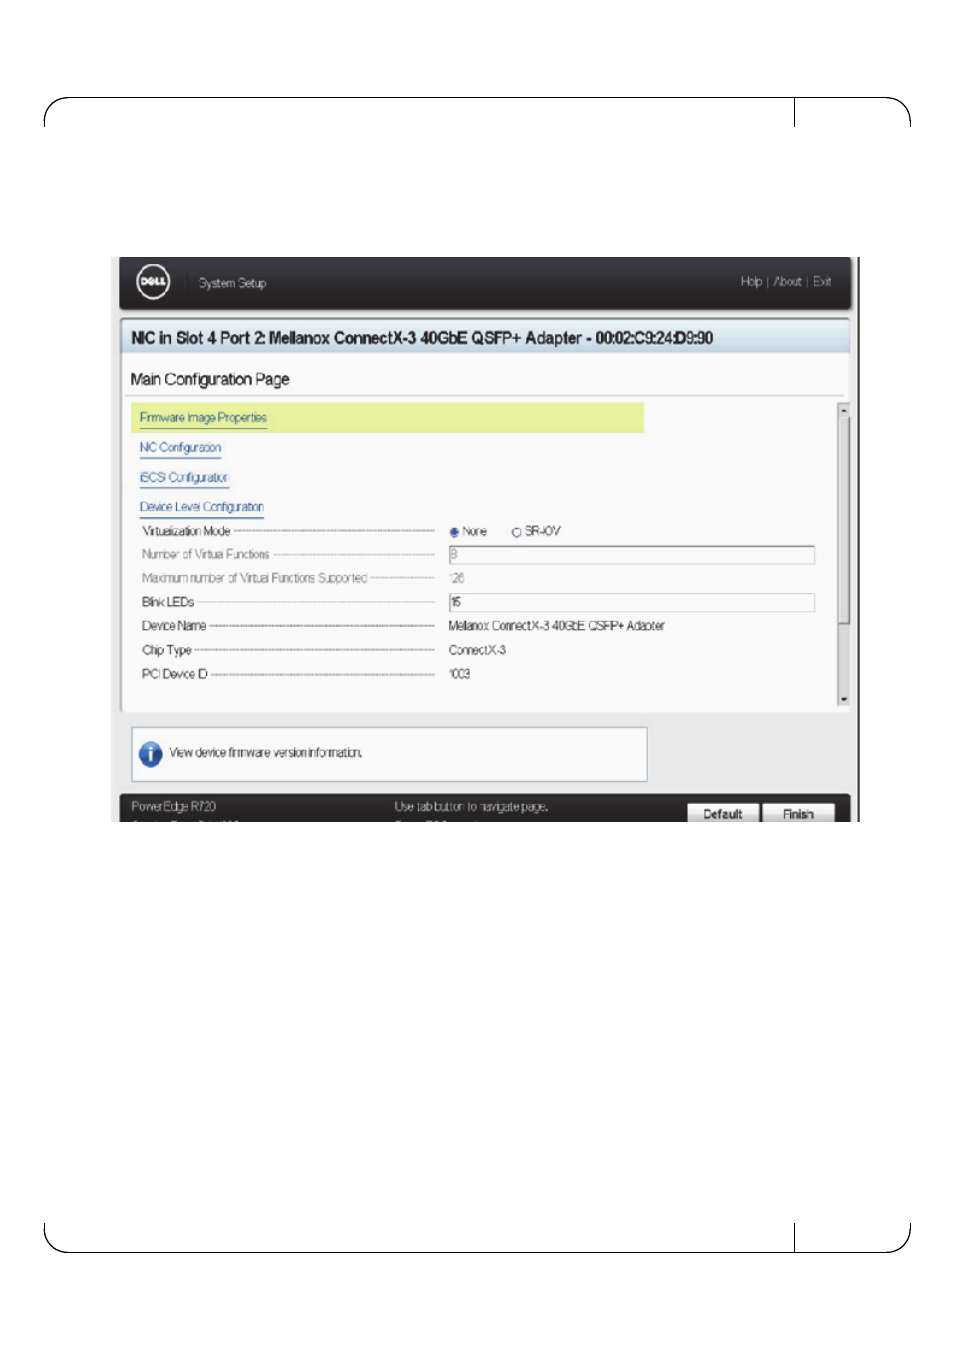This screenshot has width=954, height=1350.
Task: Click scrollbar up arrow
Action: tap(844, 410)
